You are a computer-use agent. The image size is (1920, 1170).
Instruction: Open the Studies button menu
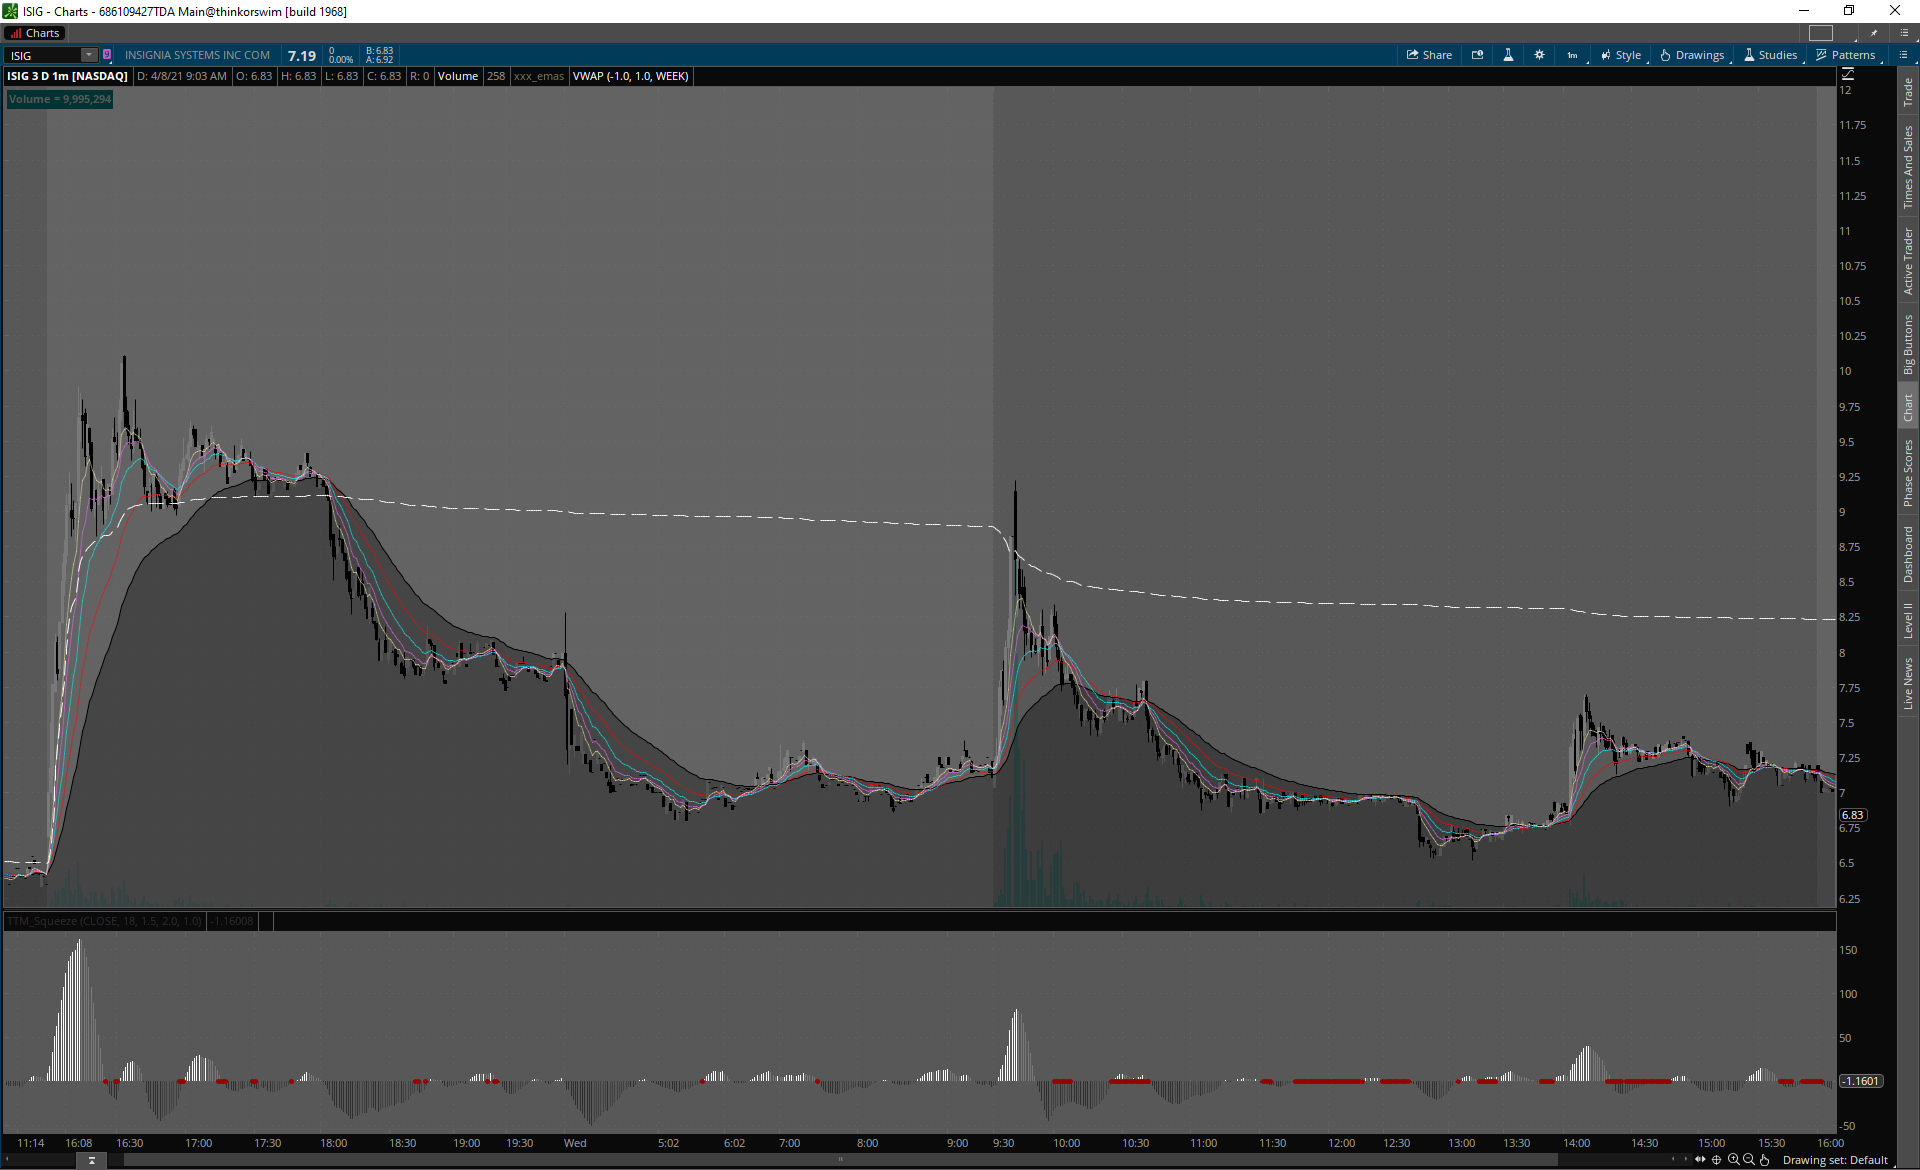click(1771, 55)
